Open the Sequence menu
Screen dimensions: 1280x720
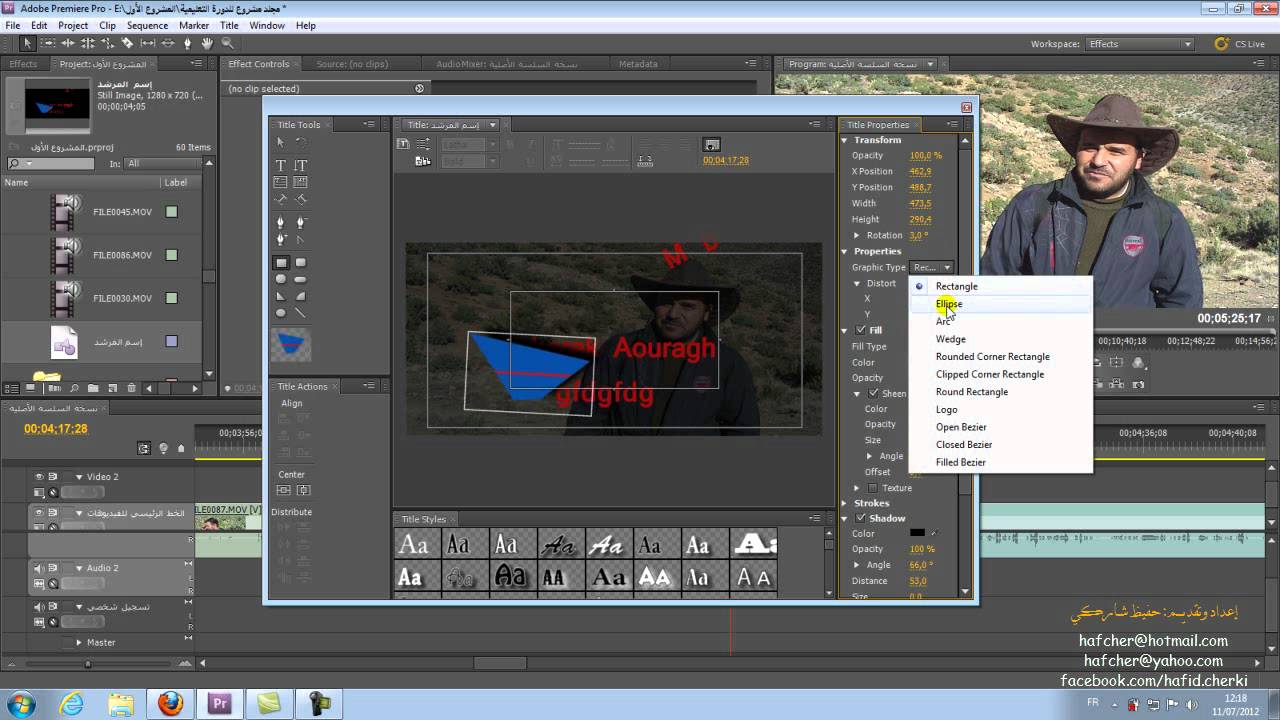click(x=147, y=25)
